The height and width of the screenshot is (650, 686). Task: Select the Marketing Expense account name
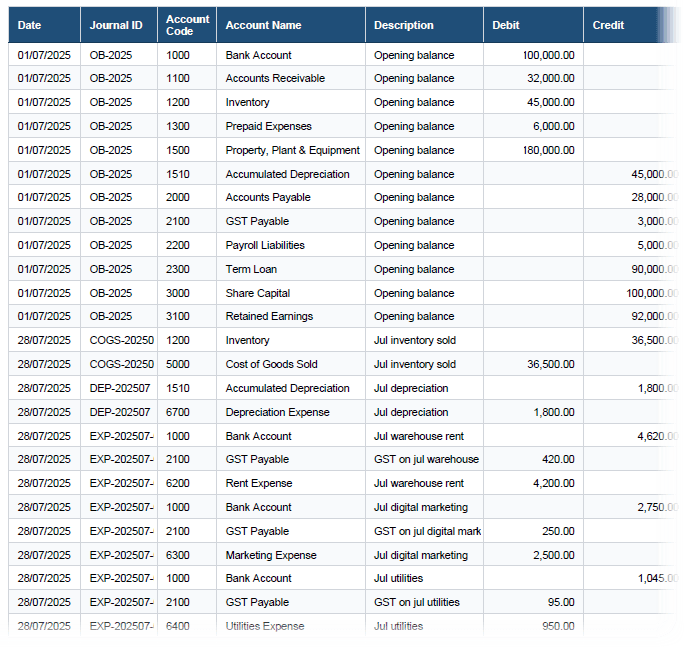(x=271, y=556)
